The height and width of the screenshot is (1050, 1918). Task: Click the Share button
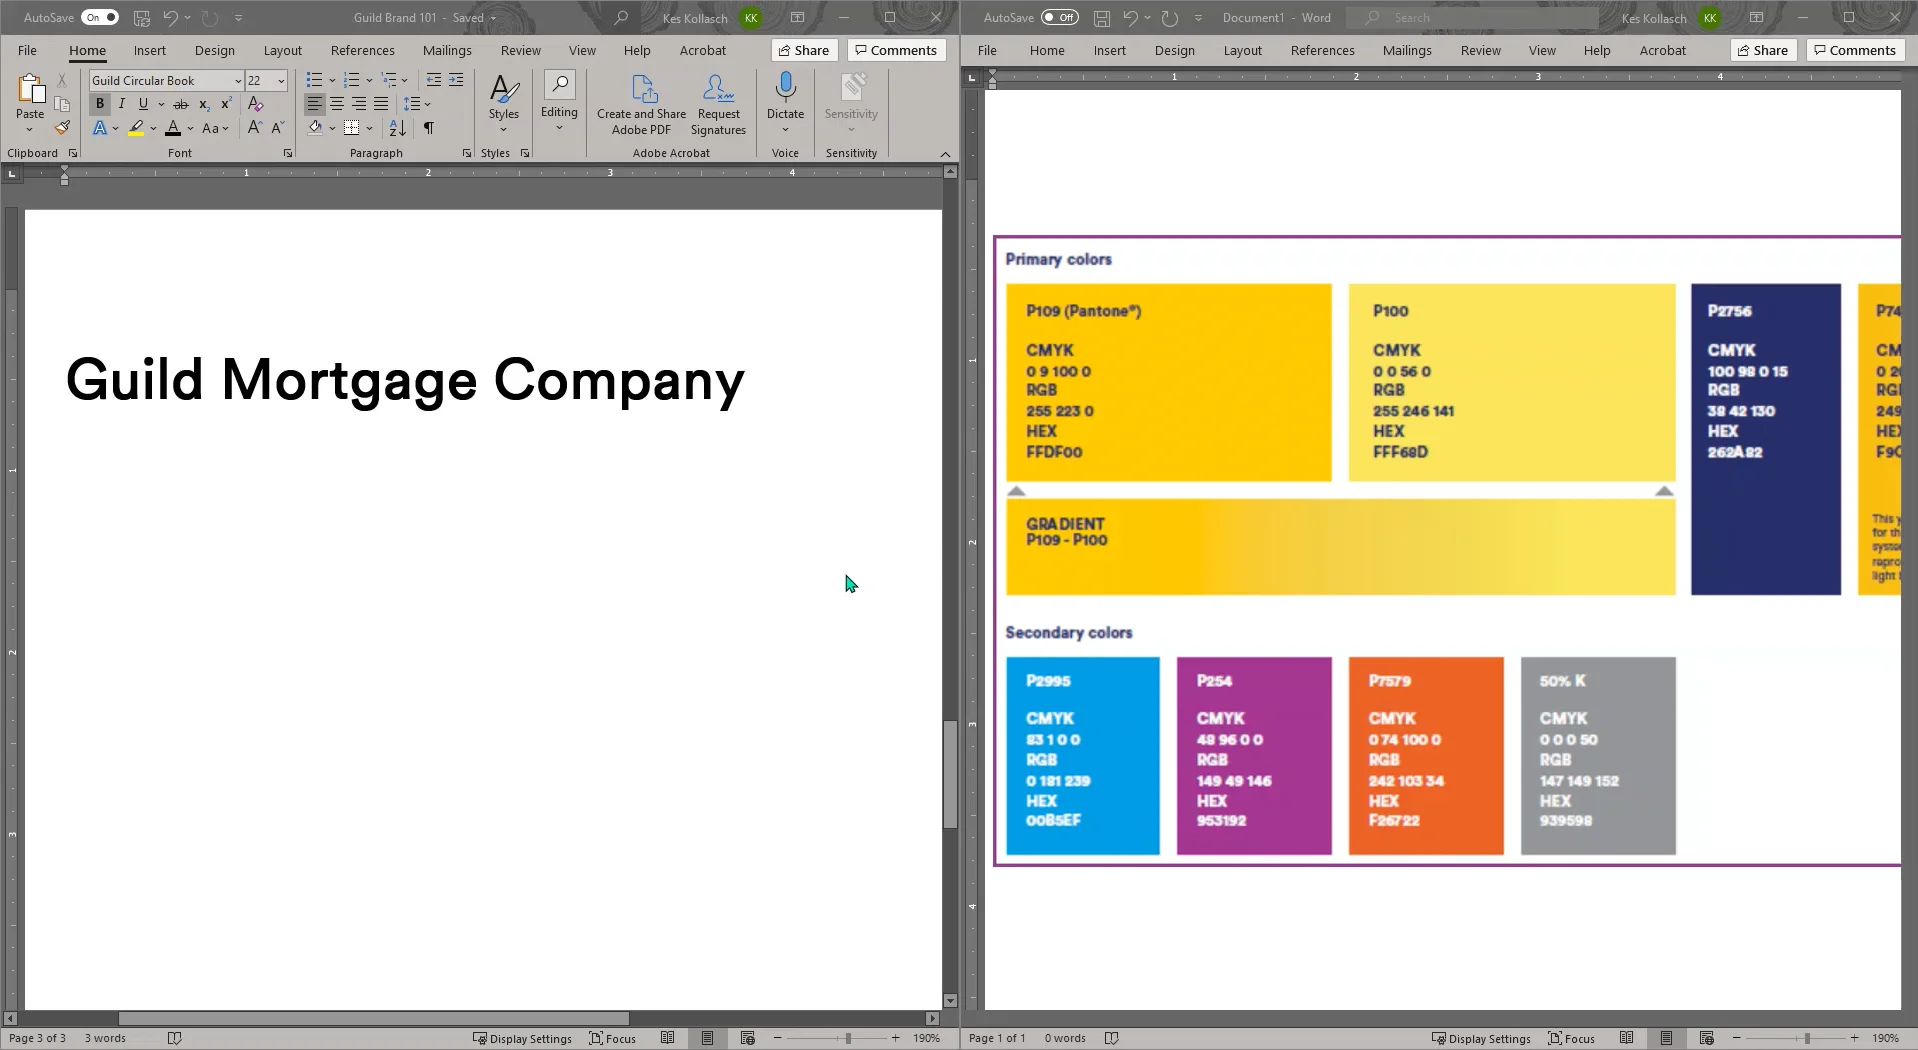pos(804,50)
